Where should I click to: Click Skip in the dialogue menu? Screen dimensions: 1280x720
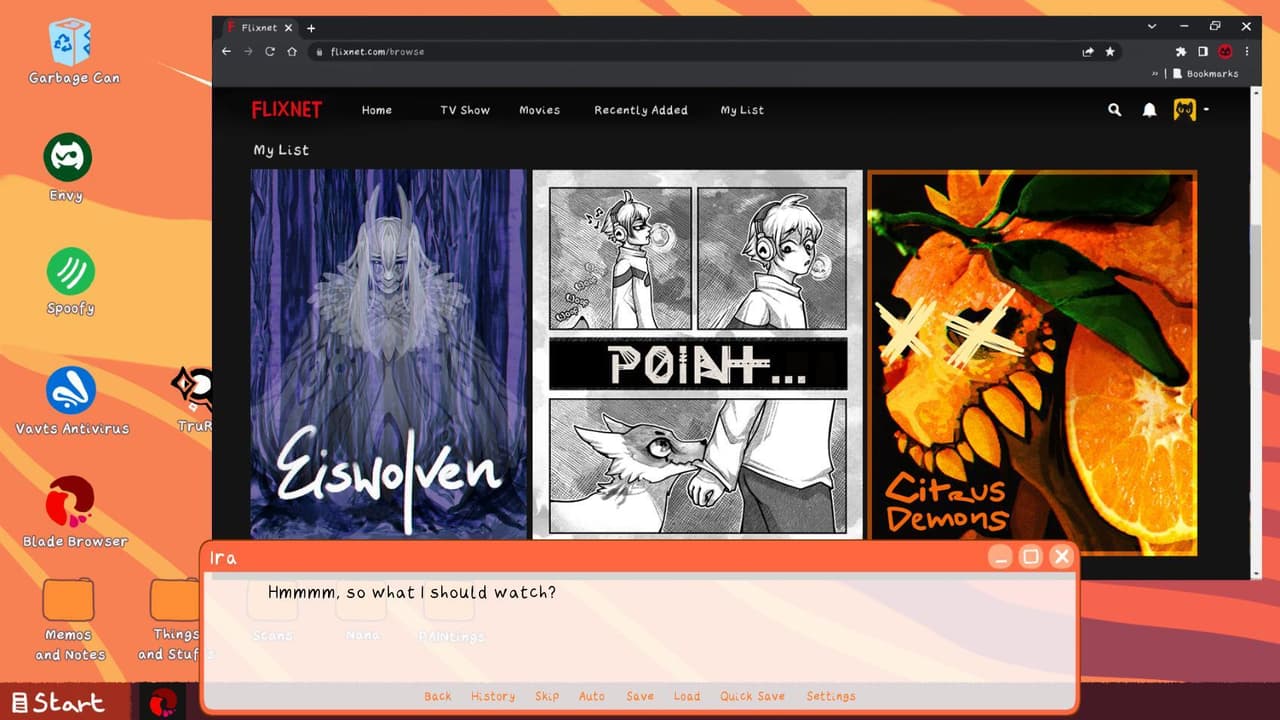point(547,696)
